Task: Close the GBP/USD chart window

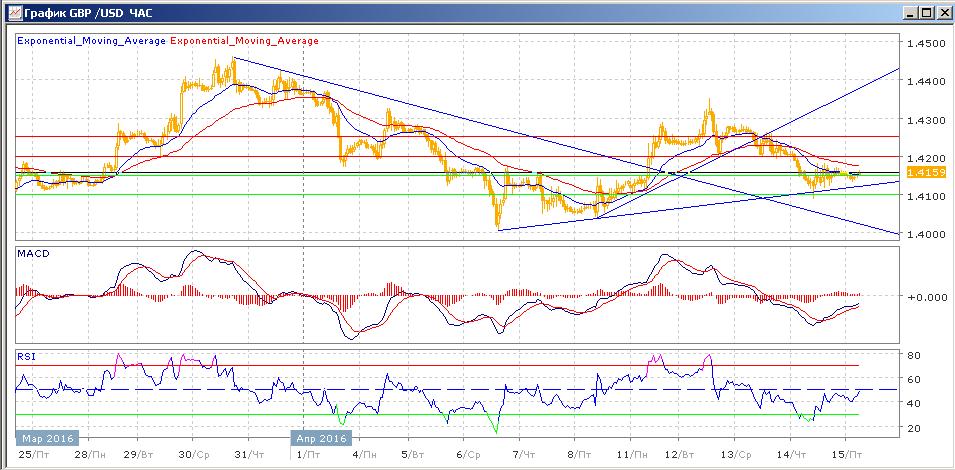Action: [x=941, y=12]
